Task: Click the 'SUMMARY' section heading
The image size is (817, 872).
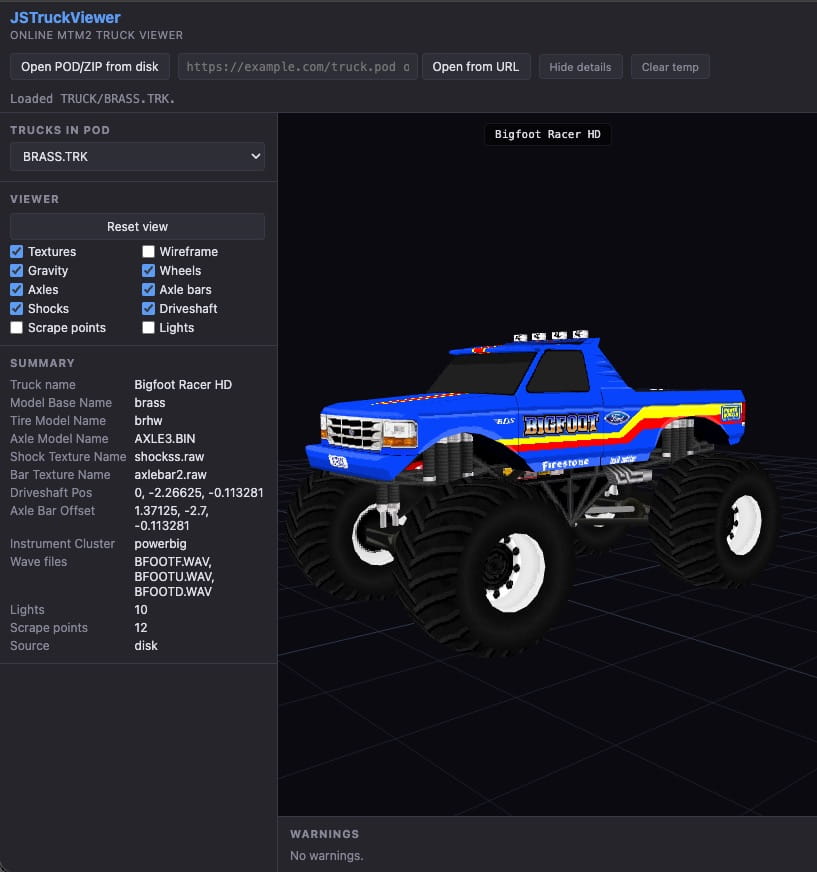Action: pyautogui.click(x=42, y=363)
